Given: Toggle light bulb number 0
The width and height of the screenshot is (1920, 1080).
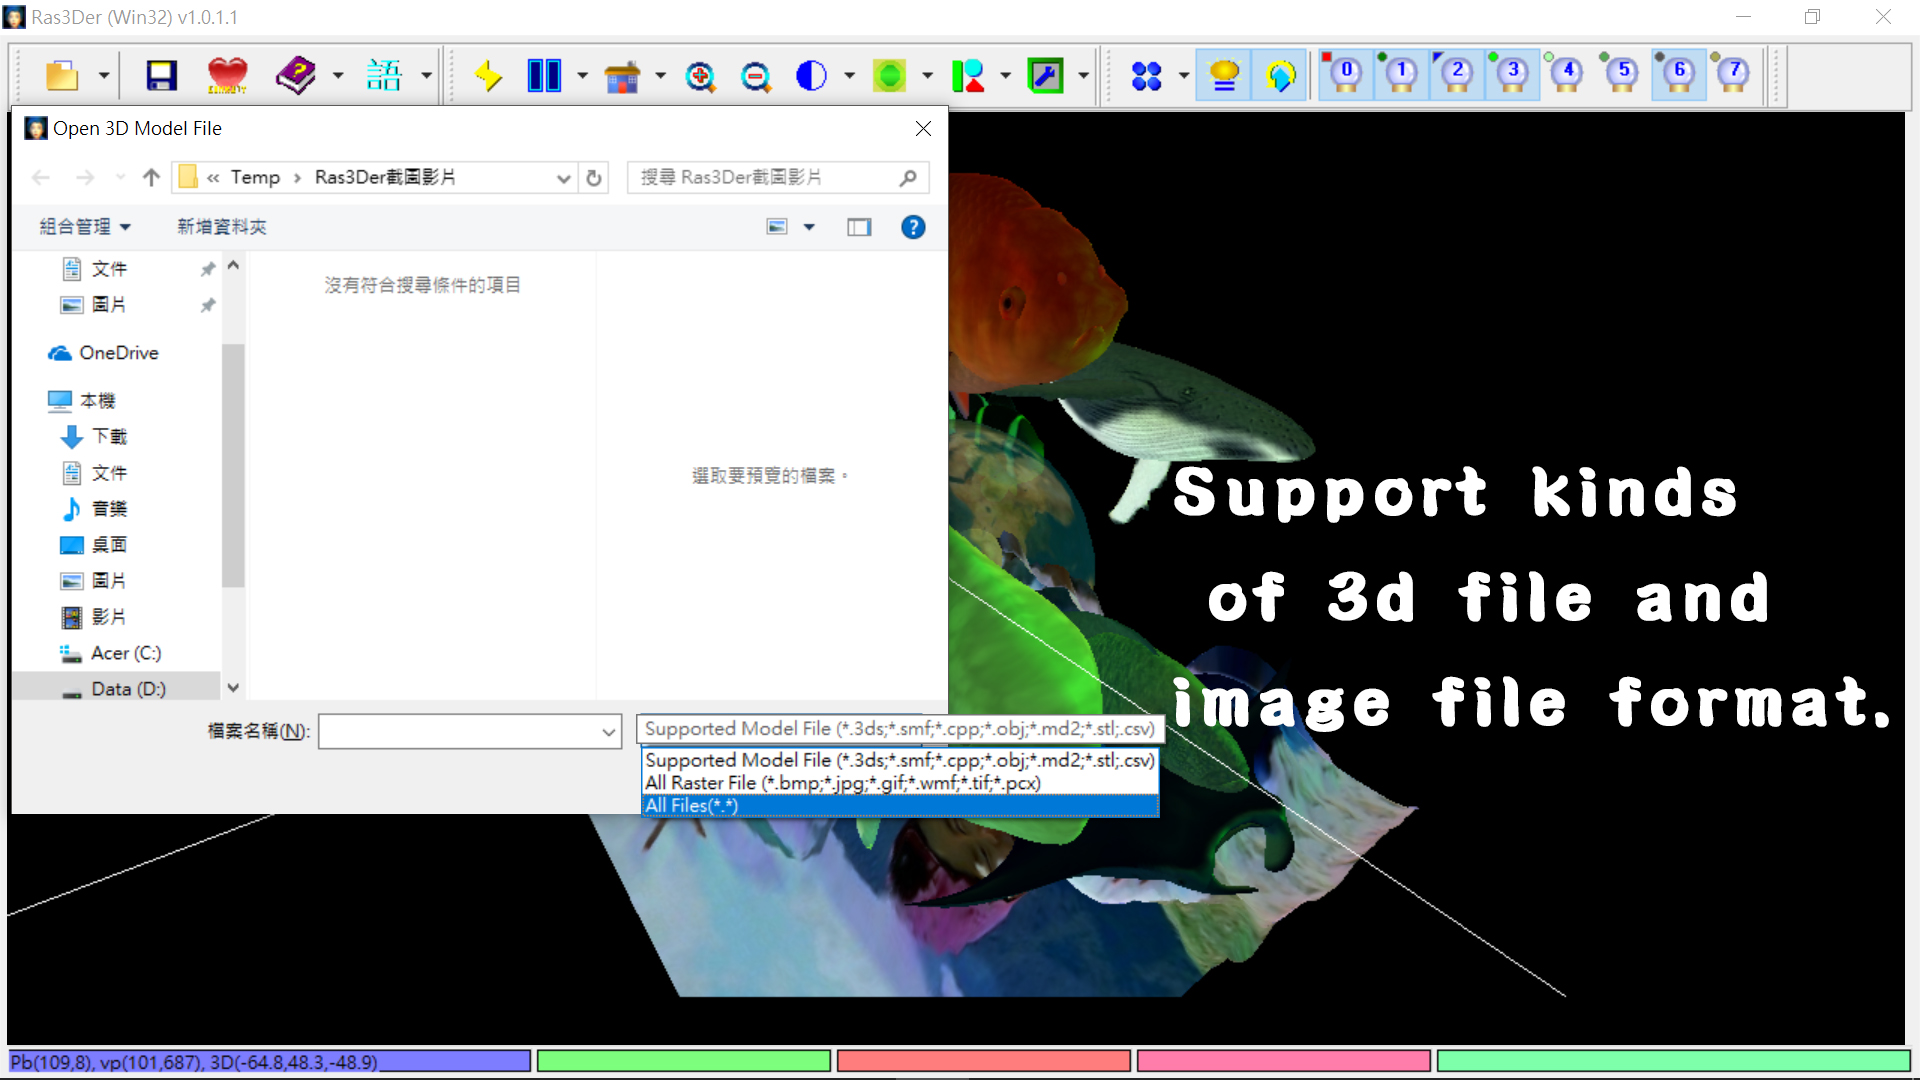Looking at the screenshot, I should tap(1345, 76).
